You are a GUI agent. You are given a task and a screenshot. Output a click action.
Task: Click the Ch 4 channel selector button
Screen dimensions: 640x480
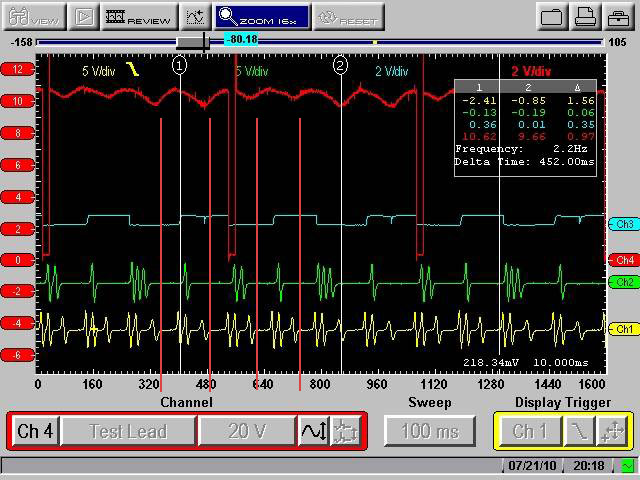(35, 431)
